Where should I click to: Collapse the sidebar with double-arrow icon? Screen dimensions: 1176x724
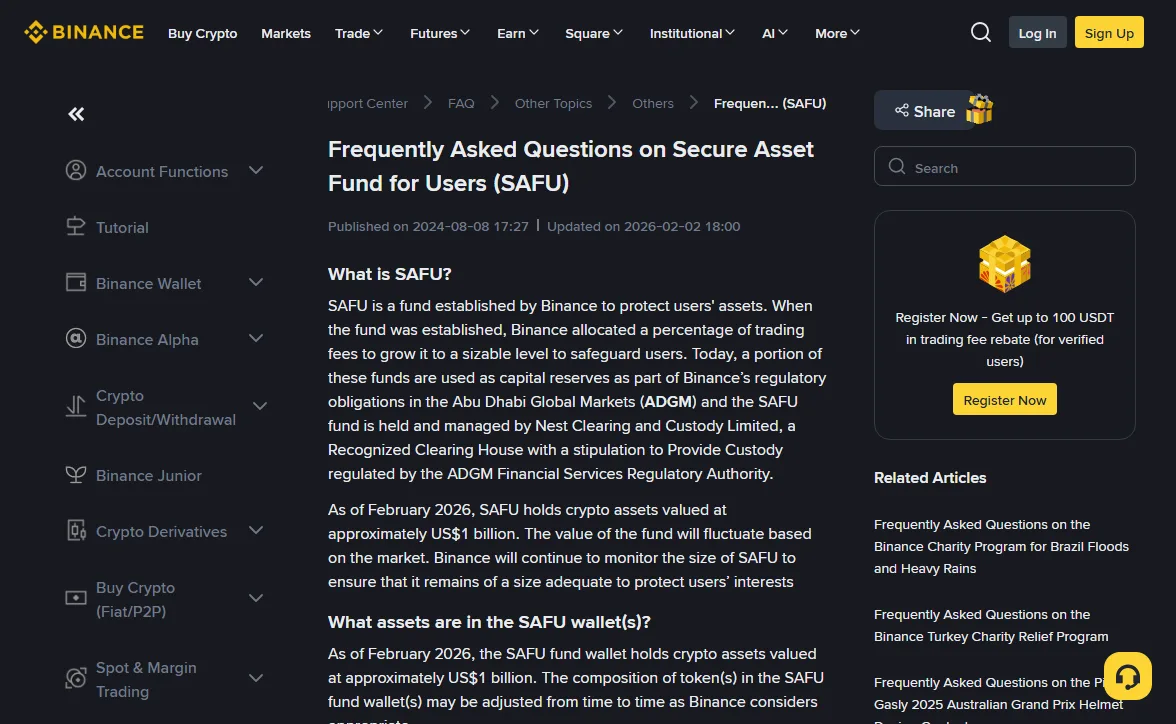pyautogui.click(x=76, y=114)
